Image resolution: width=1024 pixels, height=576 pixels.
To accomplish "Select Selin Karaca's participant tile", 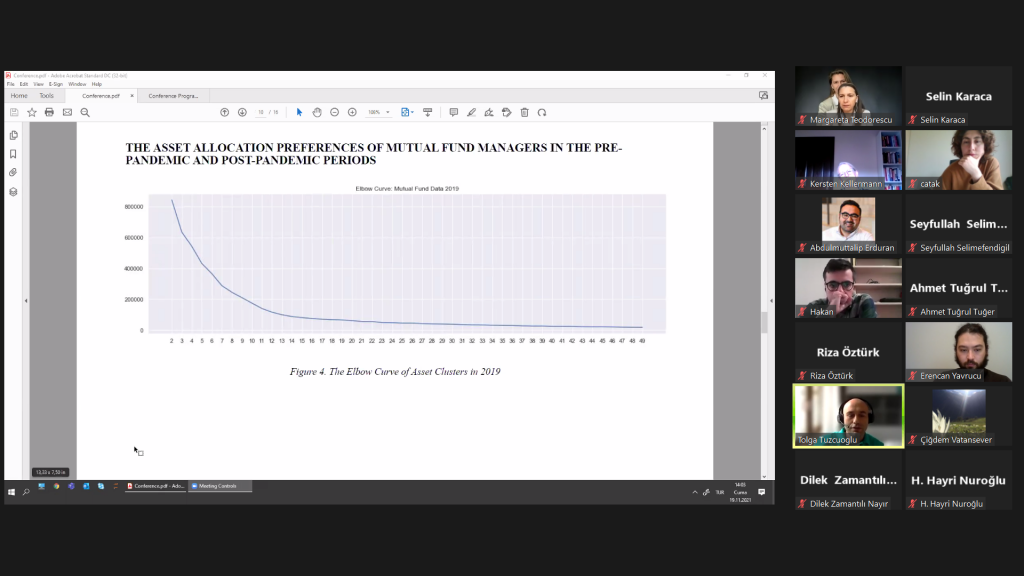I will (x=959, y=96).
